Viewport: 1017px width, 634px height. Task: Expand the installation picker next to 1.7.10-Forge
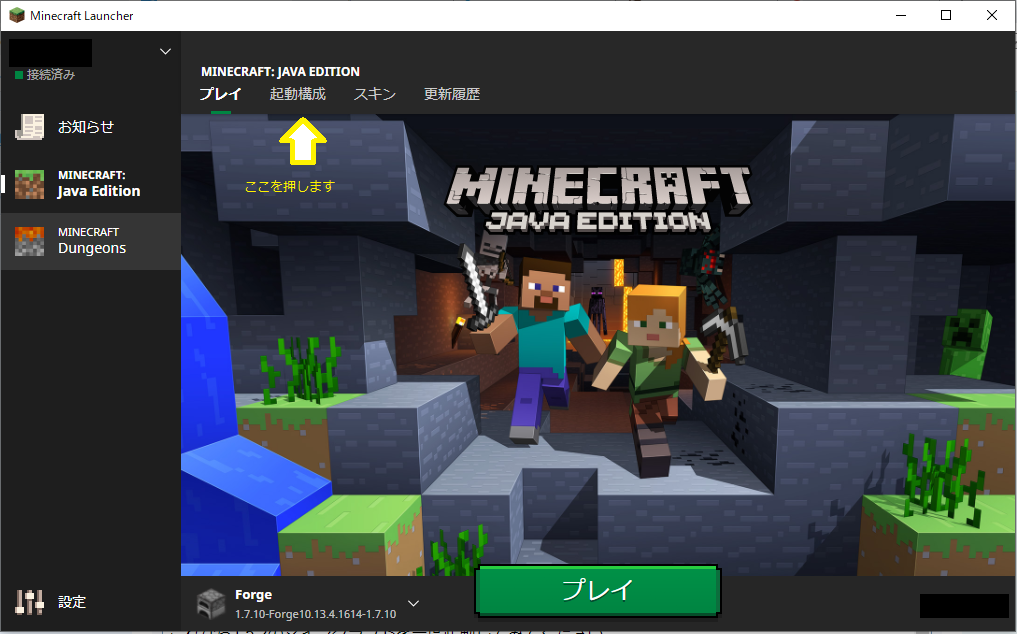point(412,603)
